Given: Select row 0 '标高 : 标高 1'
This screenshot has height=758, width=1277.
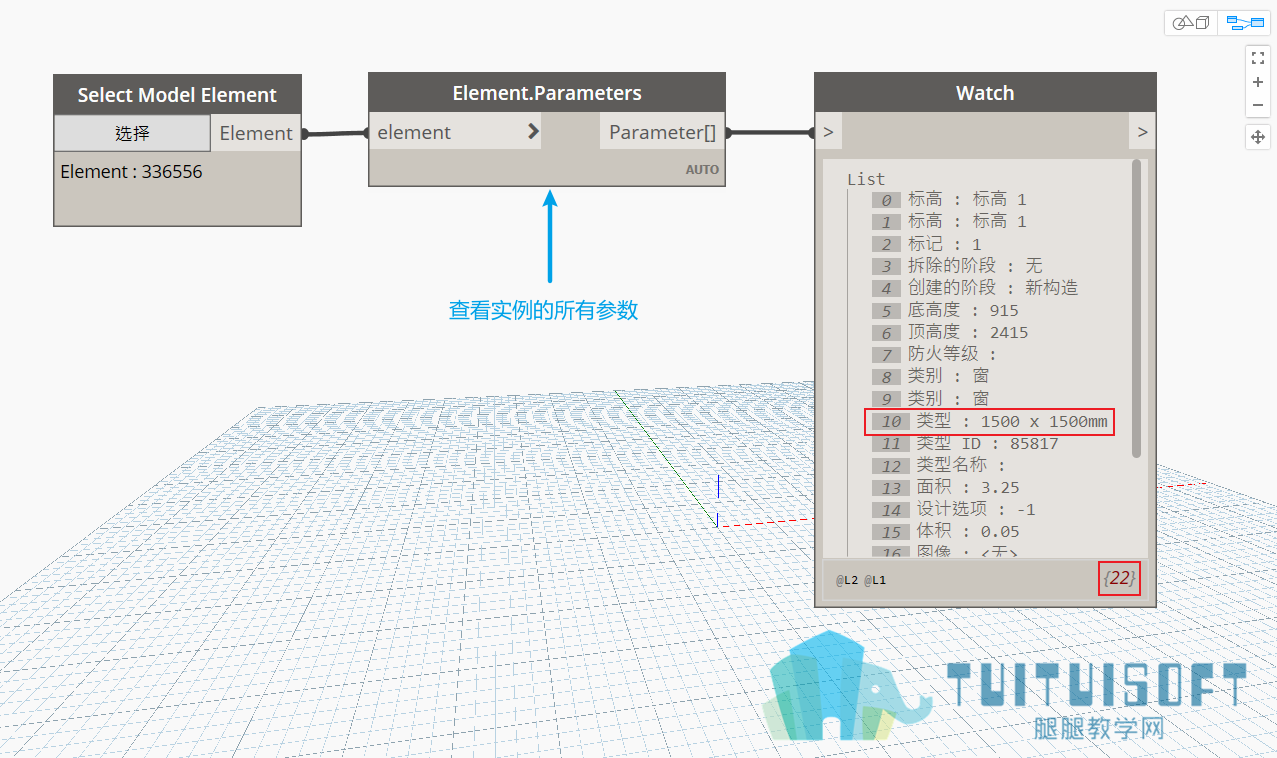Looking at the screenshot, I should pos(949,200).
